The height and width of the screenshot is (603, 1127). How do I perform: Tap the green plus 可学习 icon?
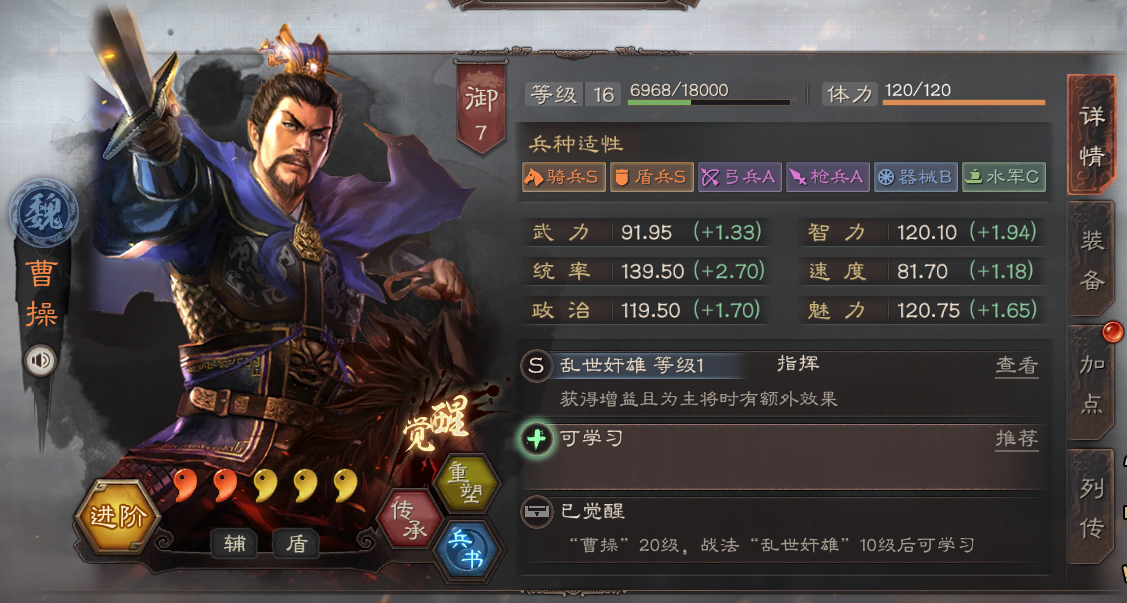tap(537, 438)
